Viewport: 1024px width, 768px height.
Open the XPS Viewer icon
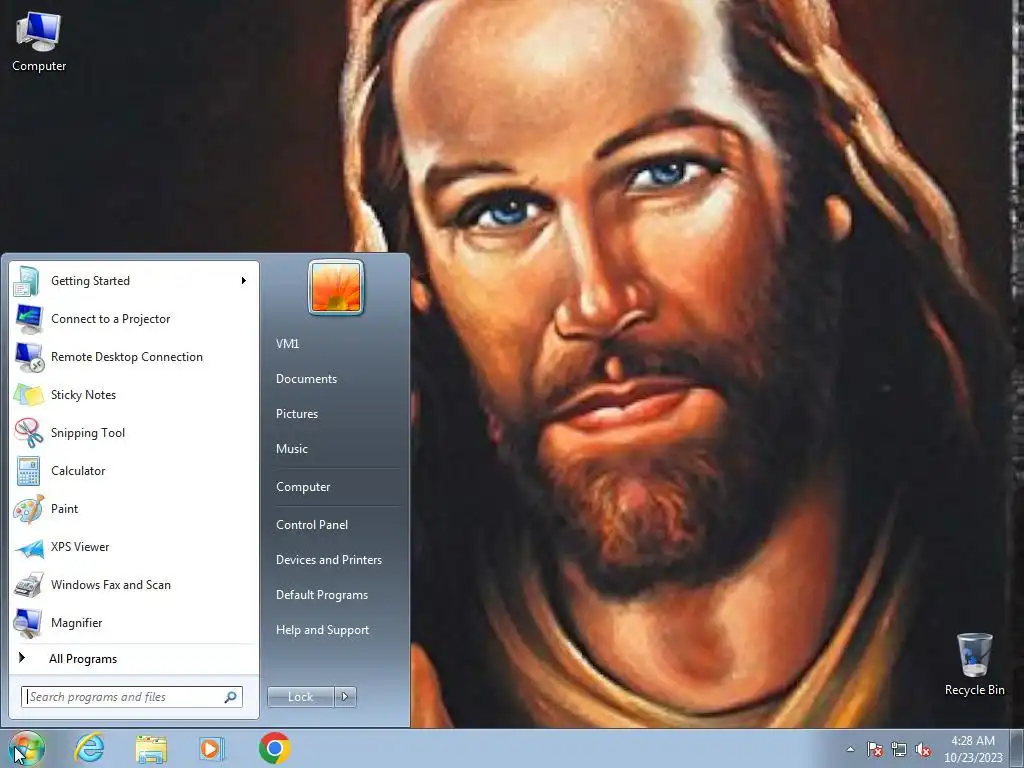pyautogui.click(x=29, y=548)
